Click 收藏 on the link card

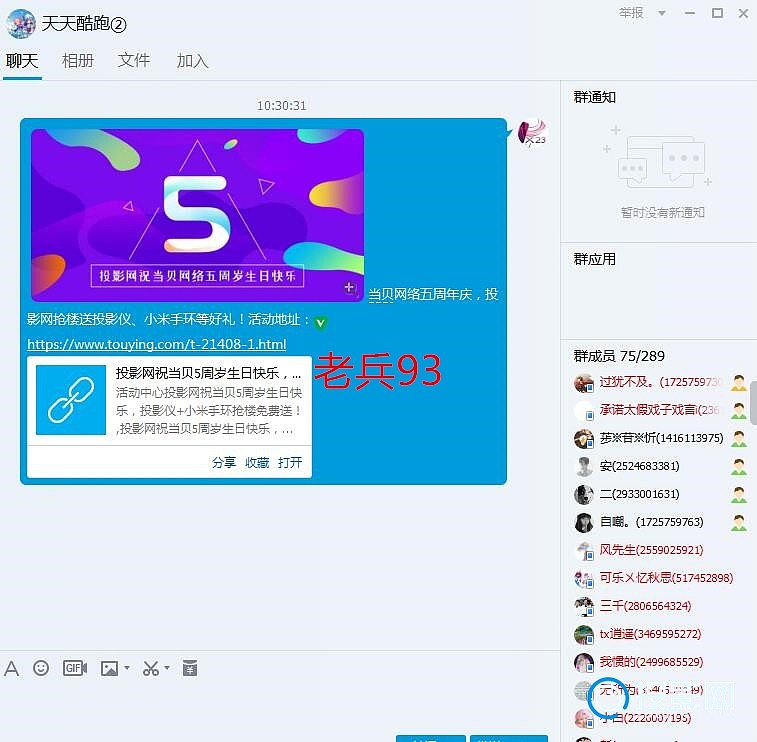point(257,463)
